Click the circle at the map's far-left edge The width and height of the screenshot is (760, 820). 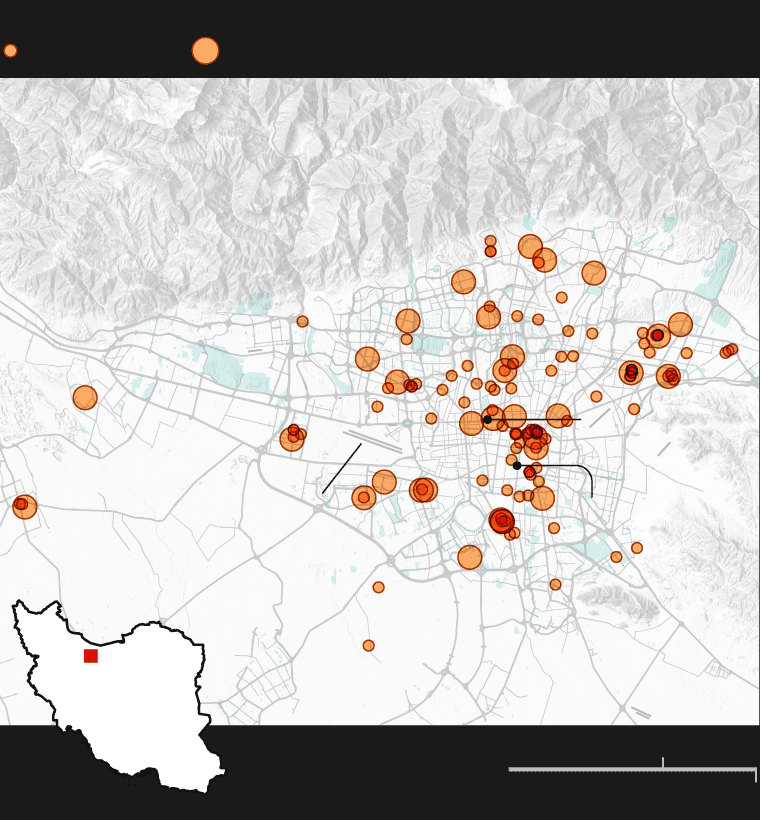[24, 506]
